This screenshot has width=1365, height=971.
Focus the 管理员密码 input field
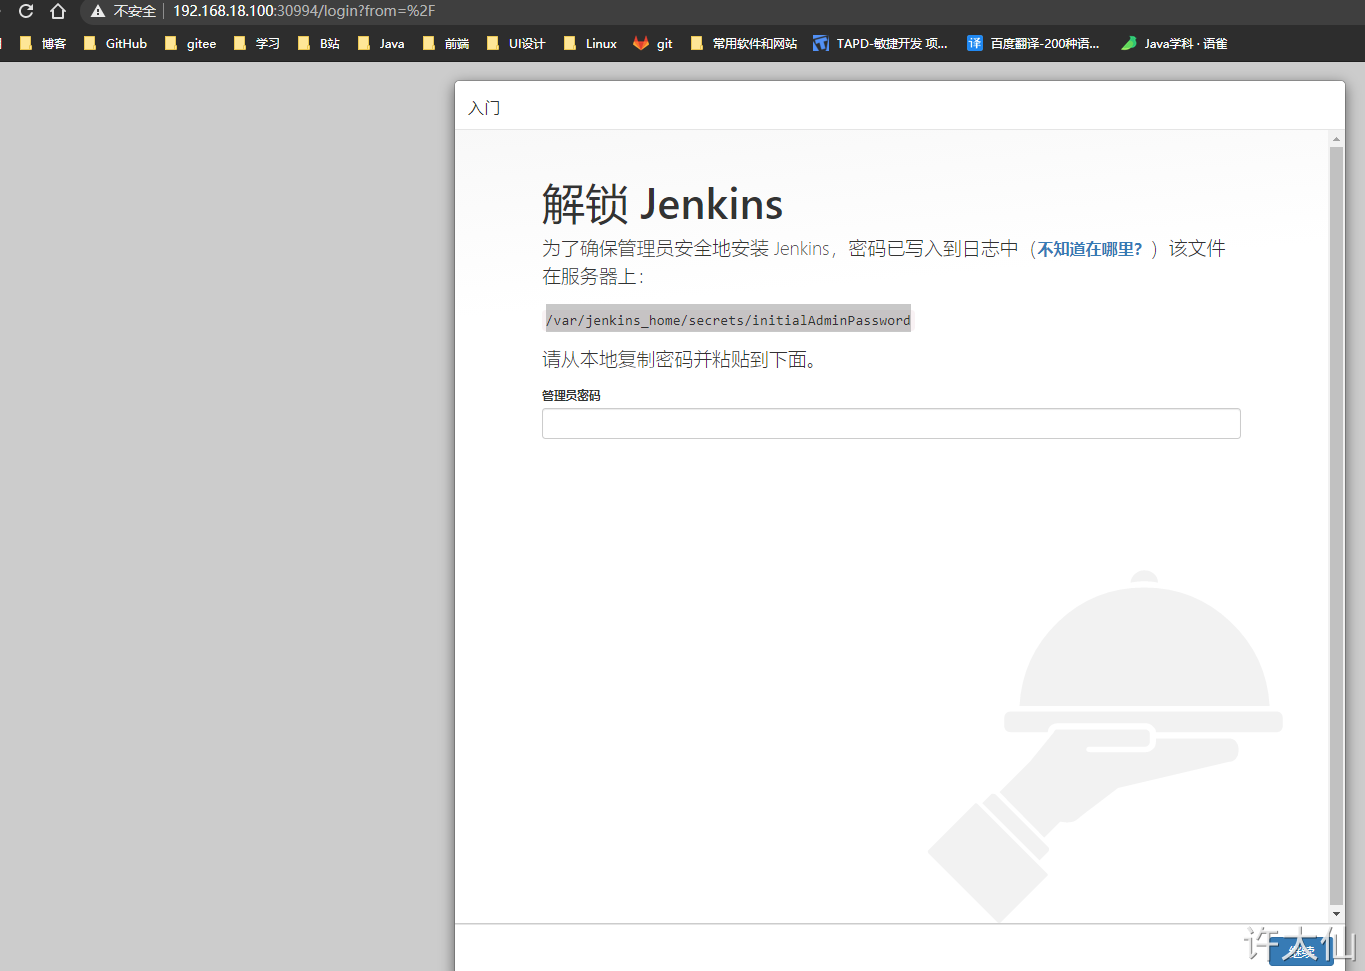pos(891,423)
